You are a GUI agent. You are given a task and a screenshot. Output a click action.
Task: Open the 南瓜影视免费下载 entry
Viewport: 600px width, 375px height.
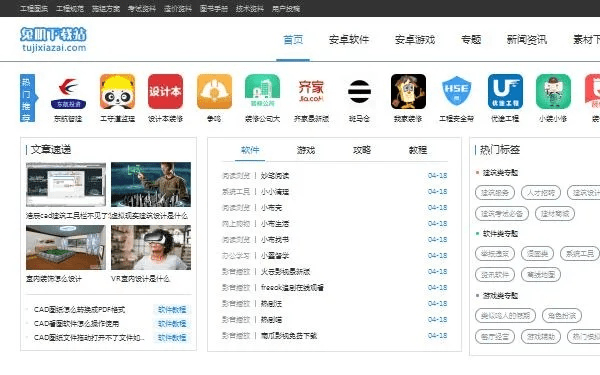tap(289, 336)
